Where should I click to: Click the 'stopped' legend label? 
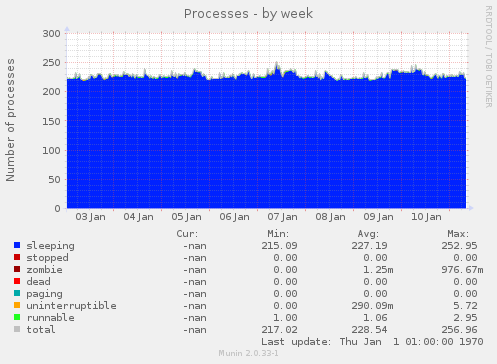[x=47, y=258]
